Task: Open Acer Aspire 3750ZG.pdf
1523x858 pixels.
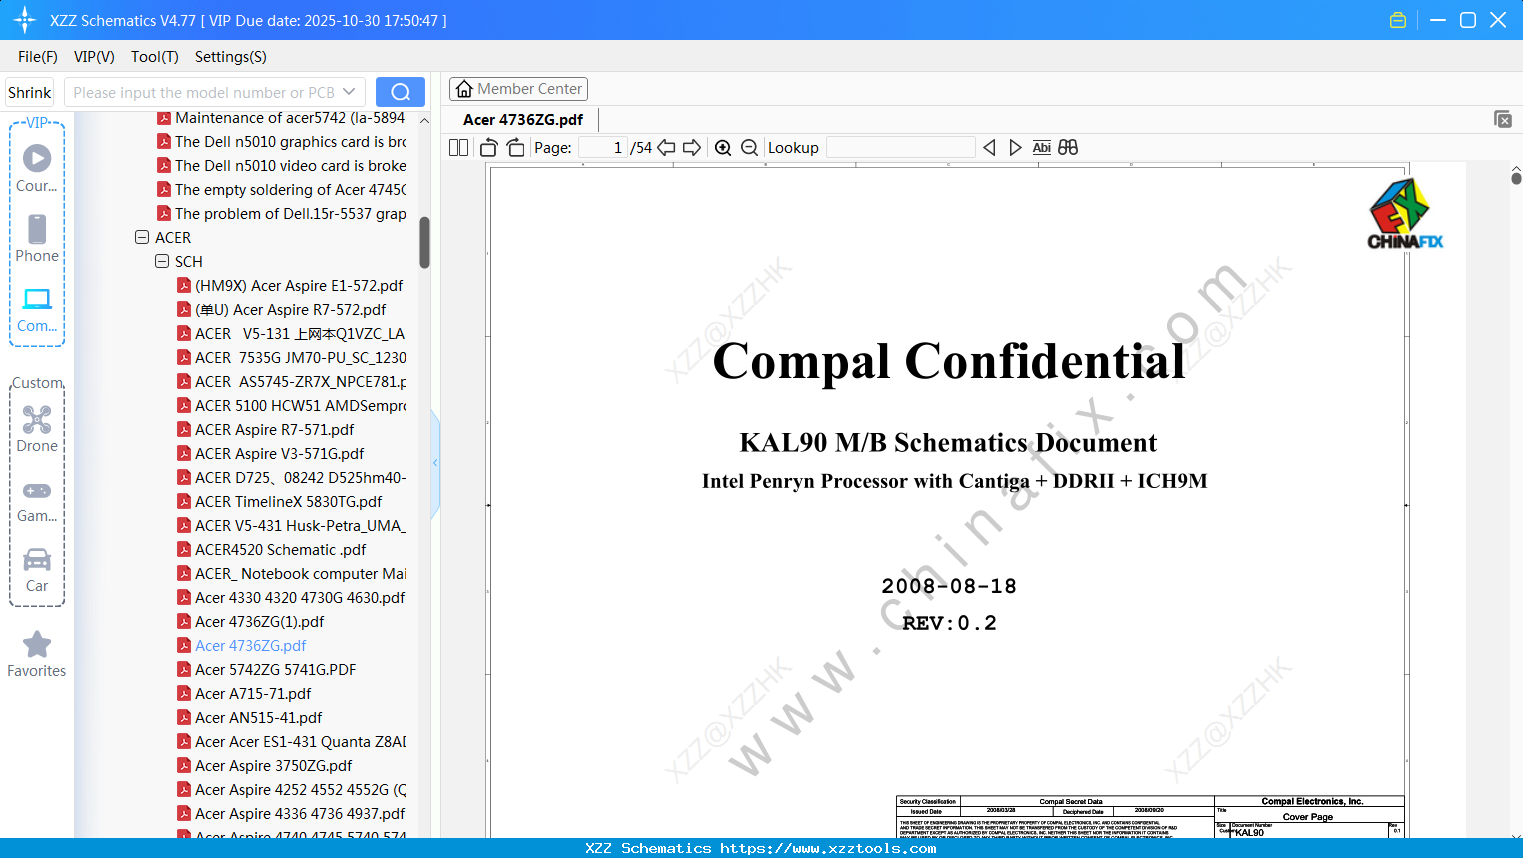Action: click(265, 766)
